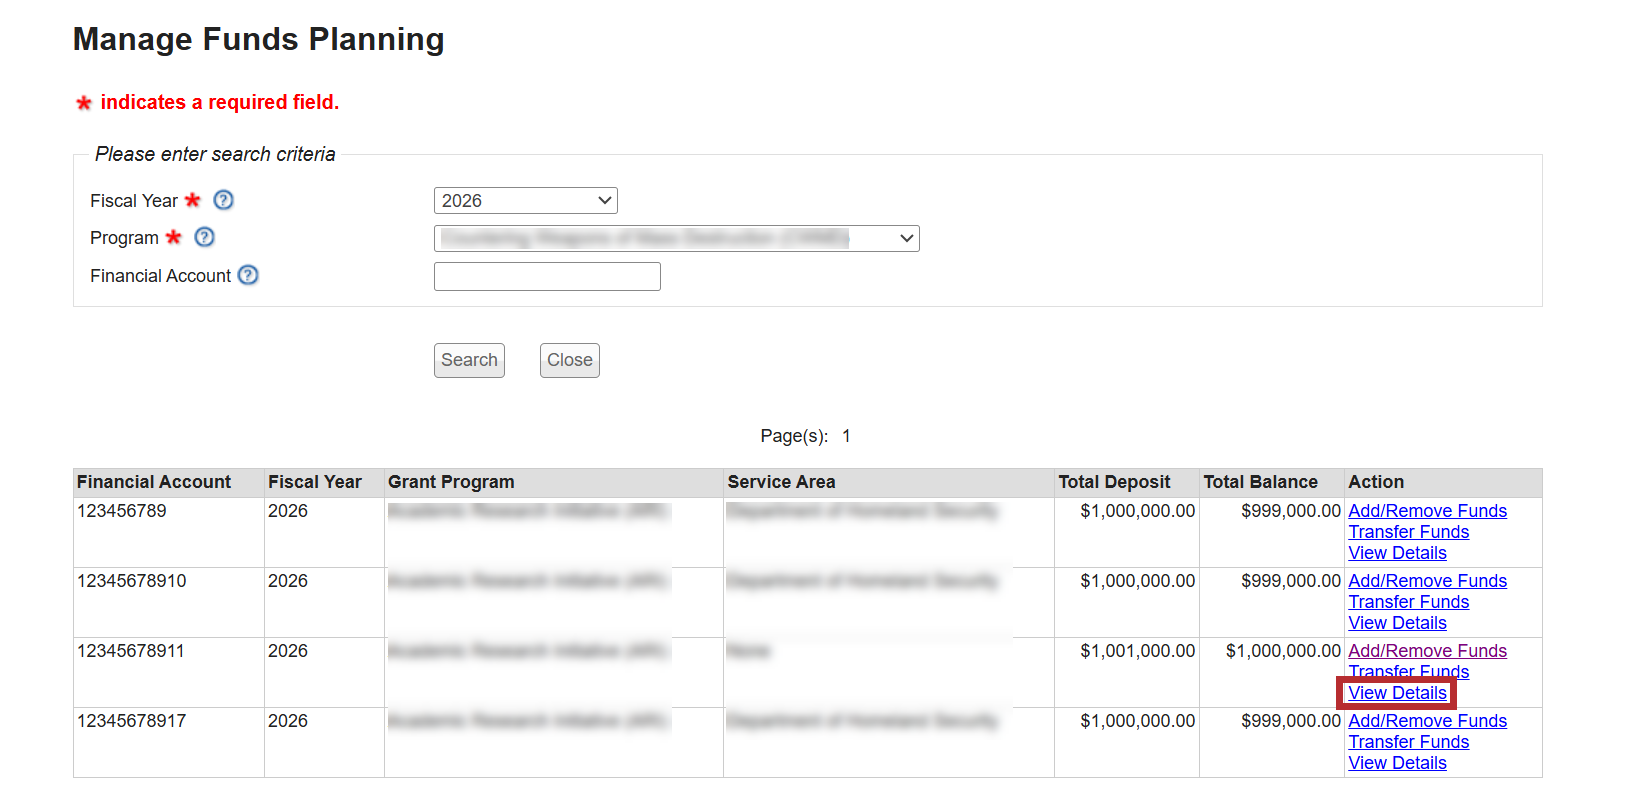Click the Program help question mark icon

204,237
